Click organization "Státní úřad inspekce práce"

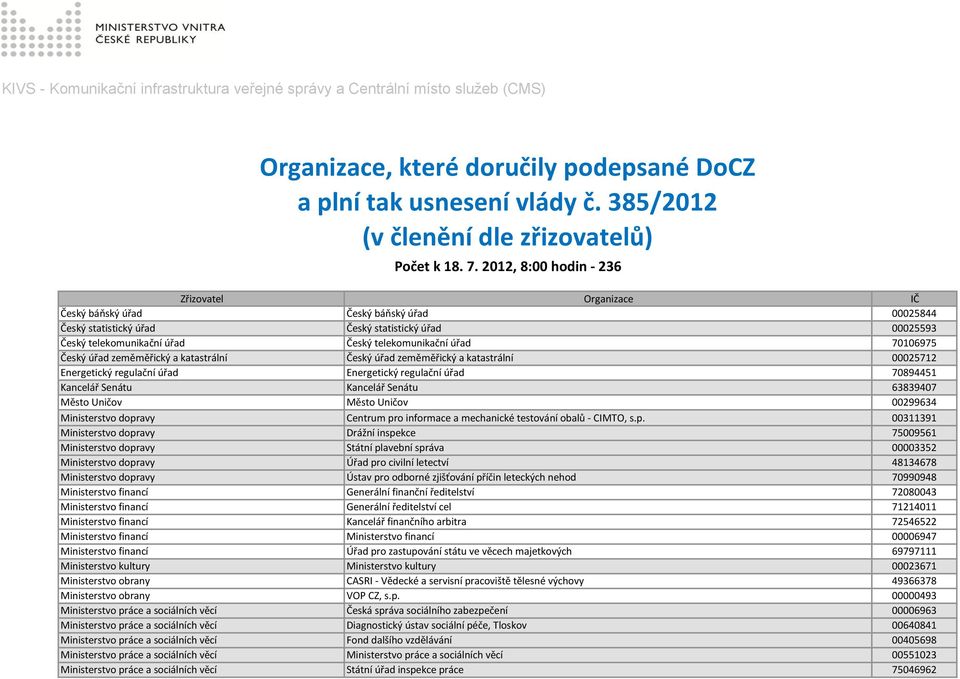pos(405,670)
